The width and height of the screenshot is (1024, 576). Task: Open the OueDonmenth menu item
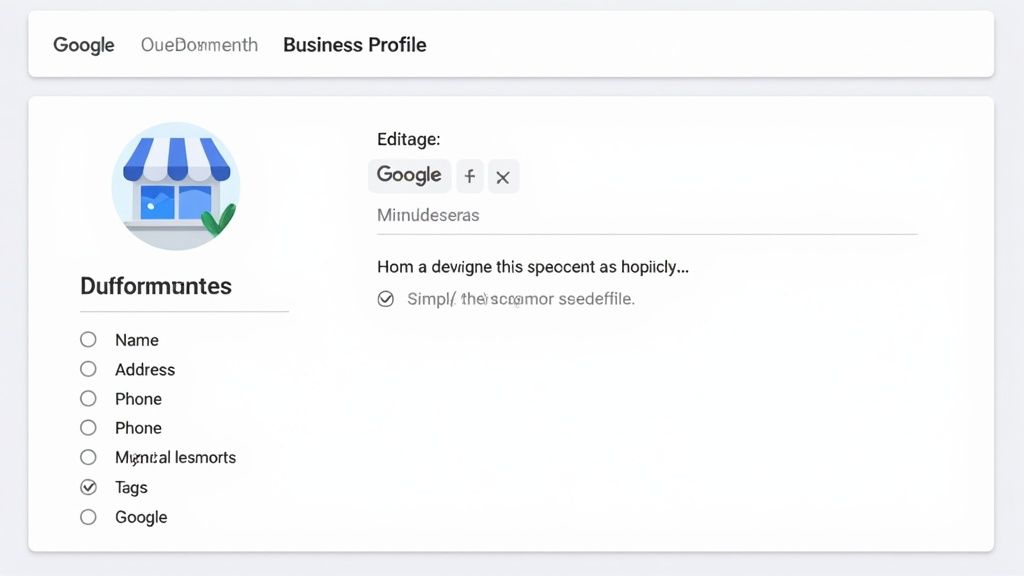[x=199, y=44]
